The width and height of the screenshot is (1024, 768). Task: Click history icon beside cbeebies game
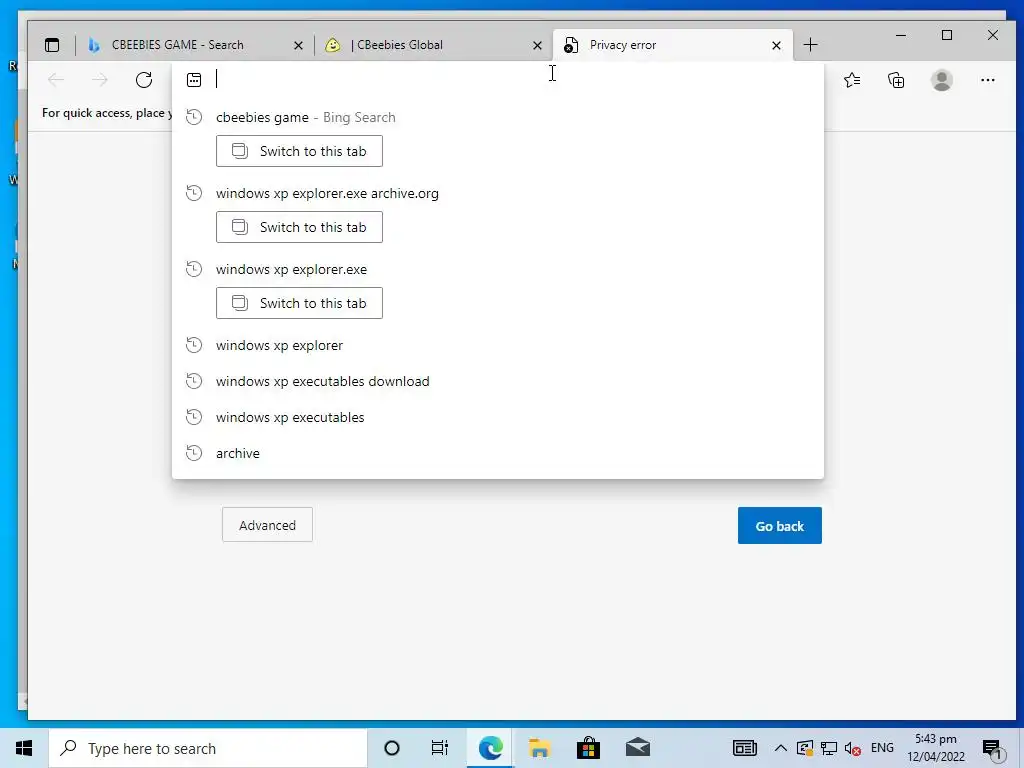[x=194, y=118]
